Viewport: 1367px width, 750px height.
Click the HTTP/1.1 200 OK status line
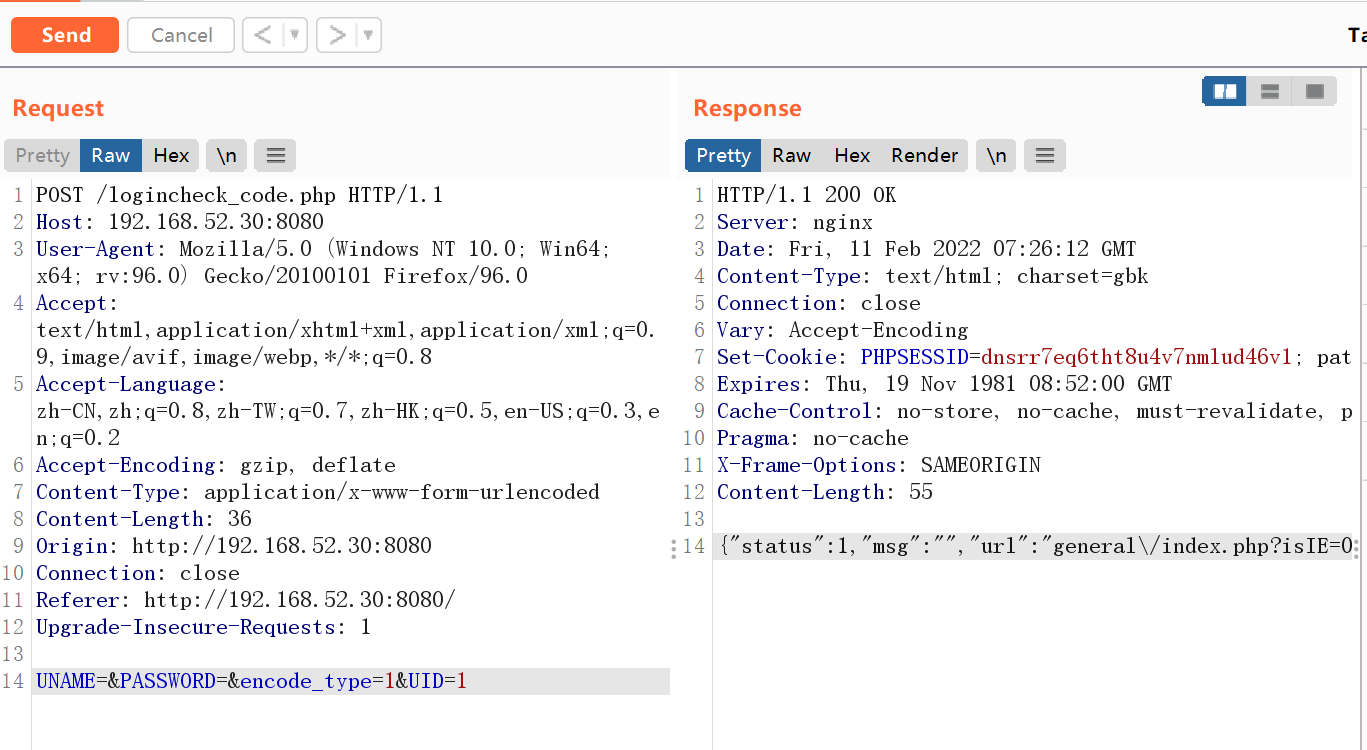806,195
